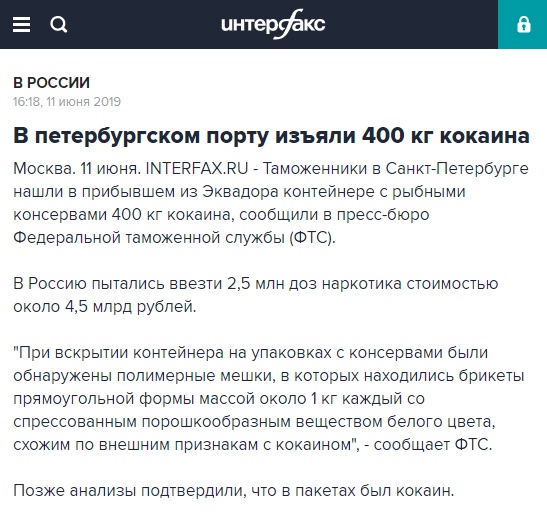Open search with the magnifier icon
Viewport: 547px width, 514px height.
58,25
